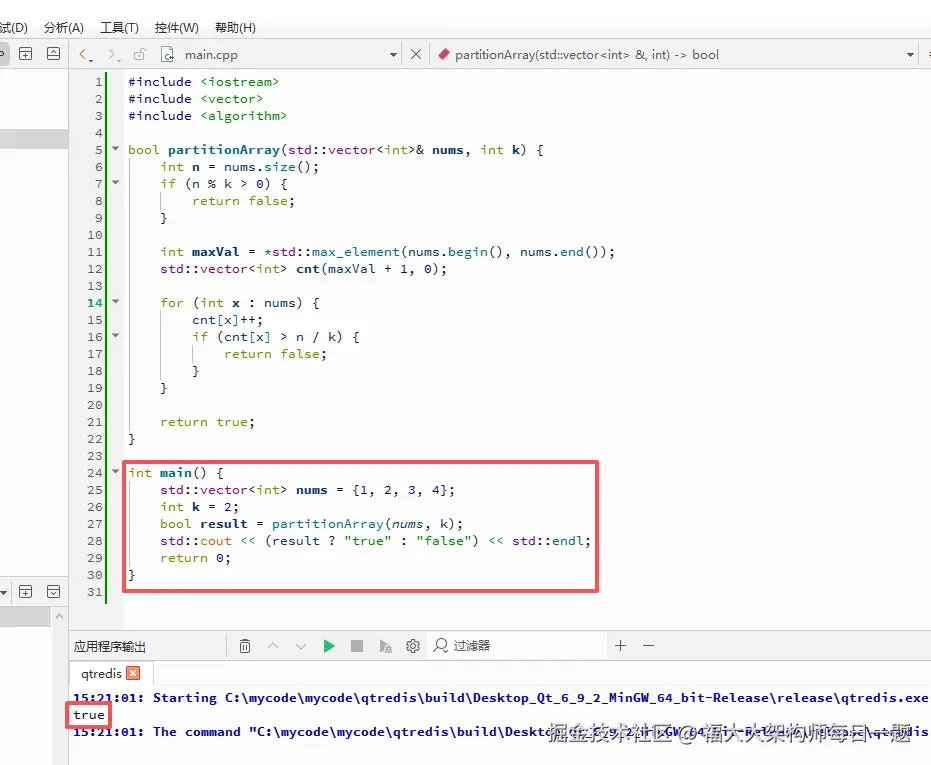Click the 'bool result' statement on line 27

coord(311,524)
